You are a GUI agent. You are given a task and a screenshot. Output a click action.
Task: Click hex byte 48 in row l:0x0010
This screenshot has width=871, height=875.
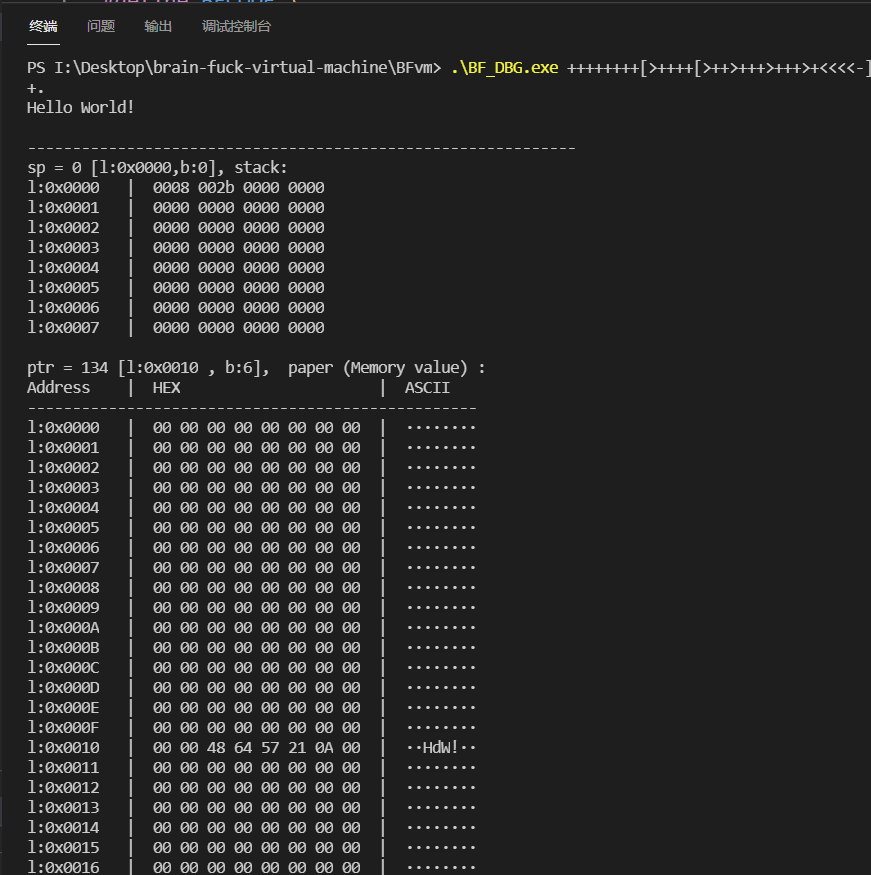pos(216,748)
